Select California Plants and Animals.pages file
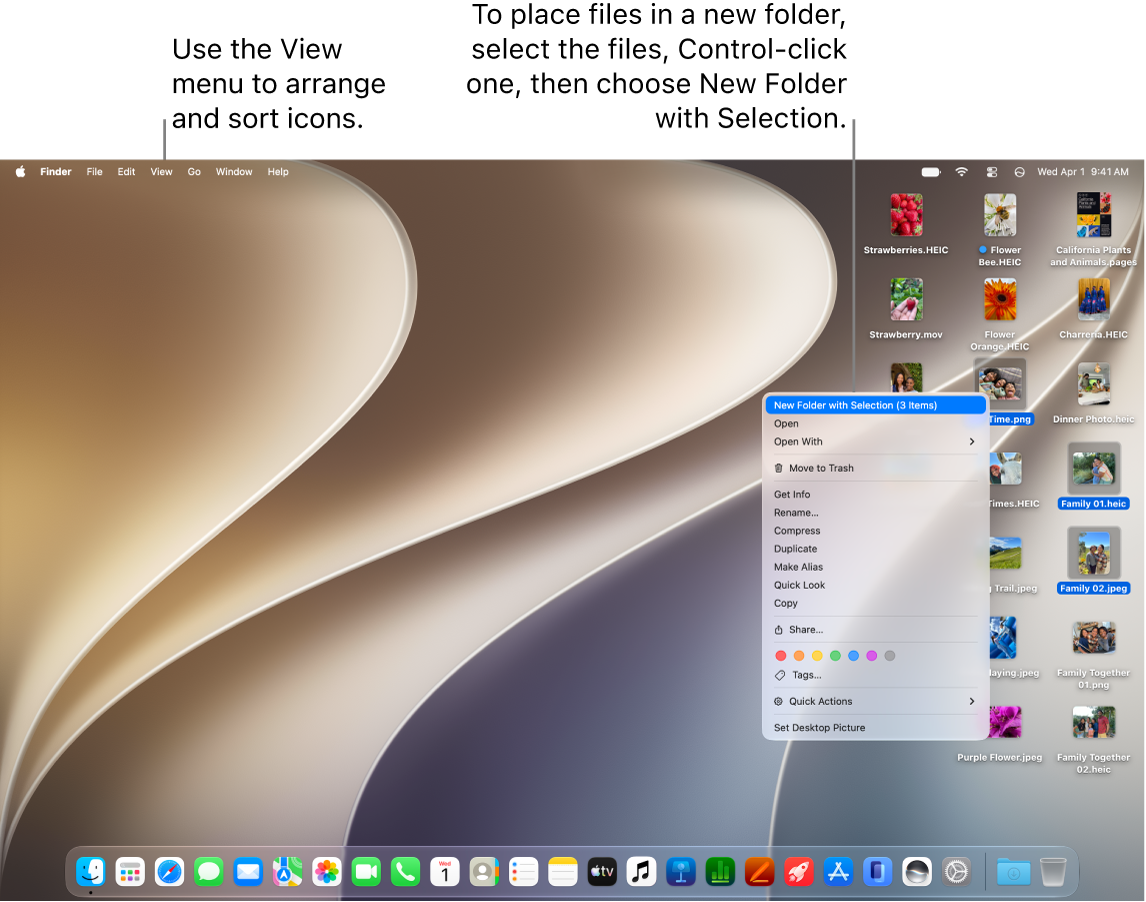The height and width of the screenshot is (902, 1146). pos(1093,230)
